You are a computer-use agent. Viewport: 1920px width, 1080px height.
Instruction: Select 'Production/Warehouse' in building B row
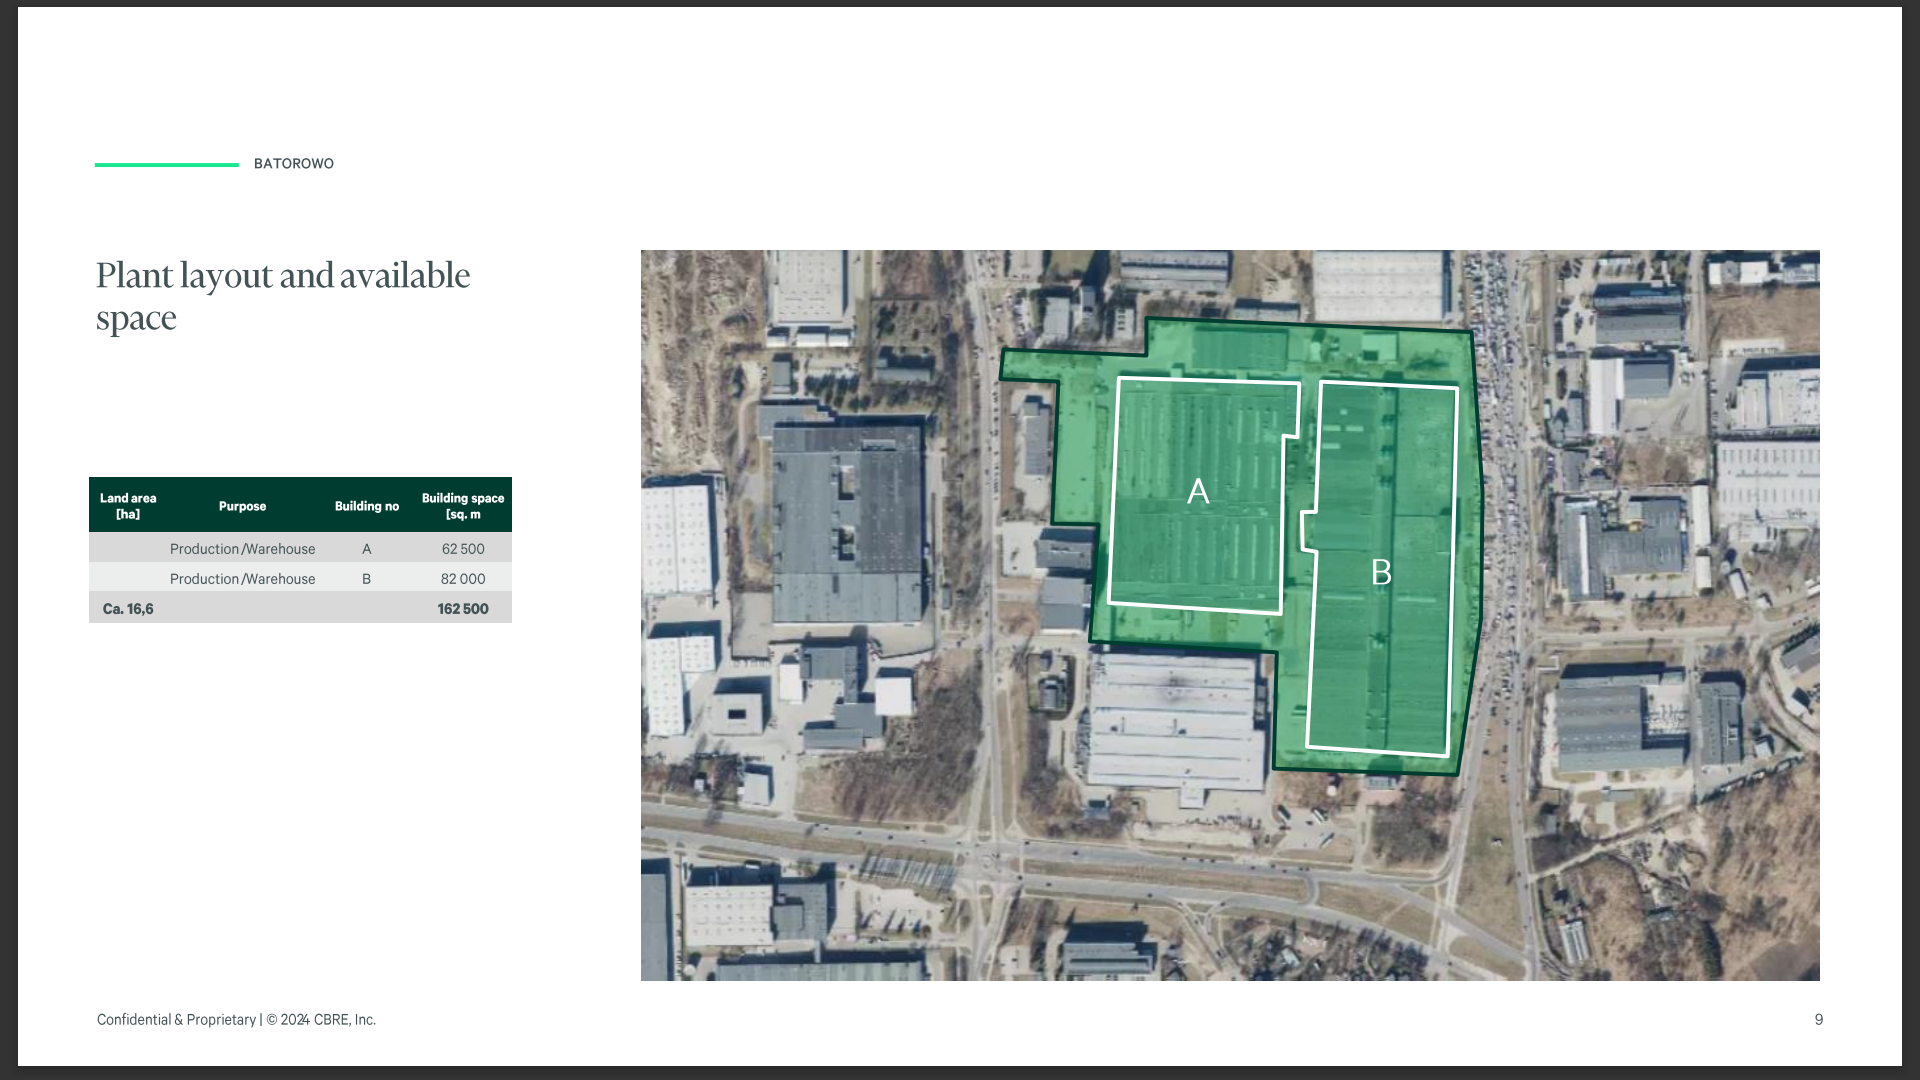pyautogui.click(x=242, y=579)
